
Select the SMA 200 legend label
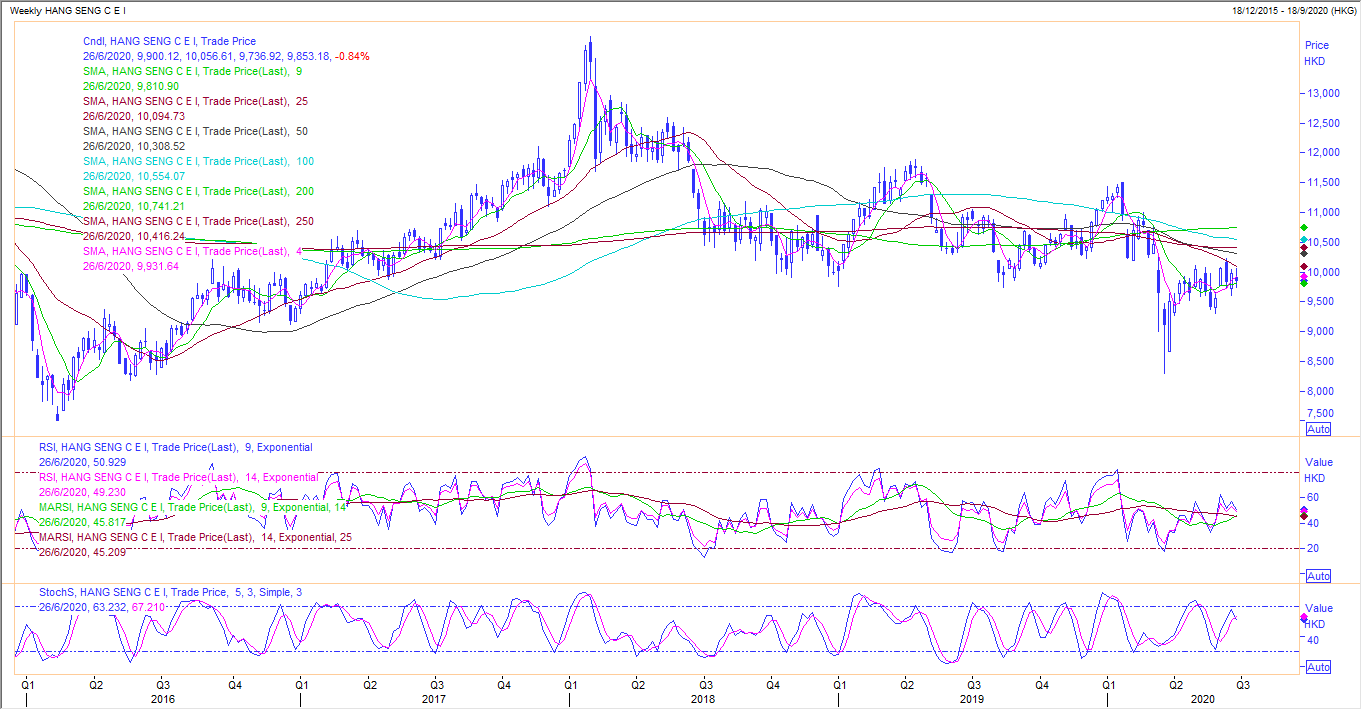pyautogui.click(x=199, y=191)
